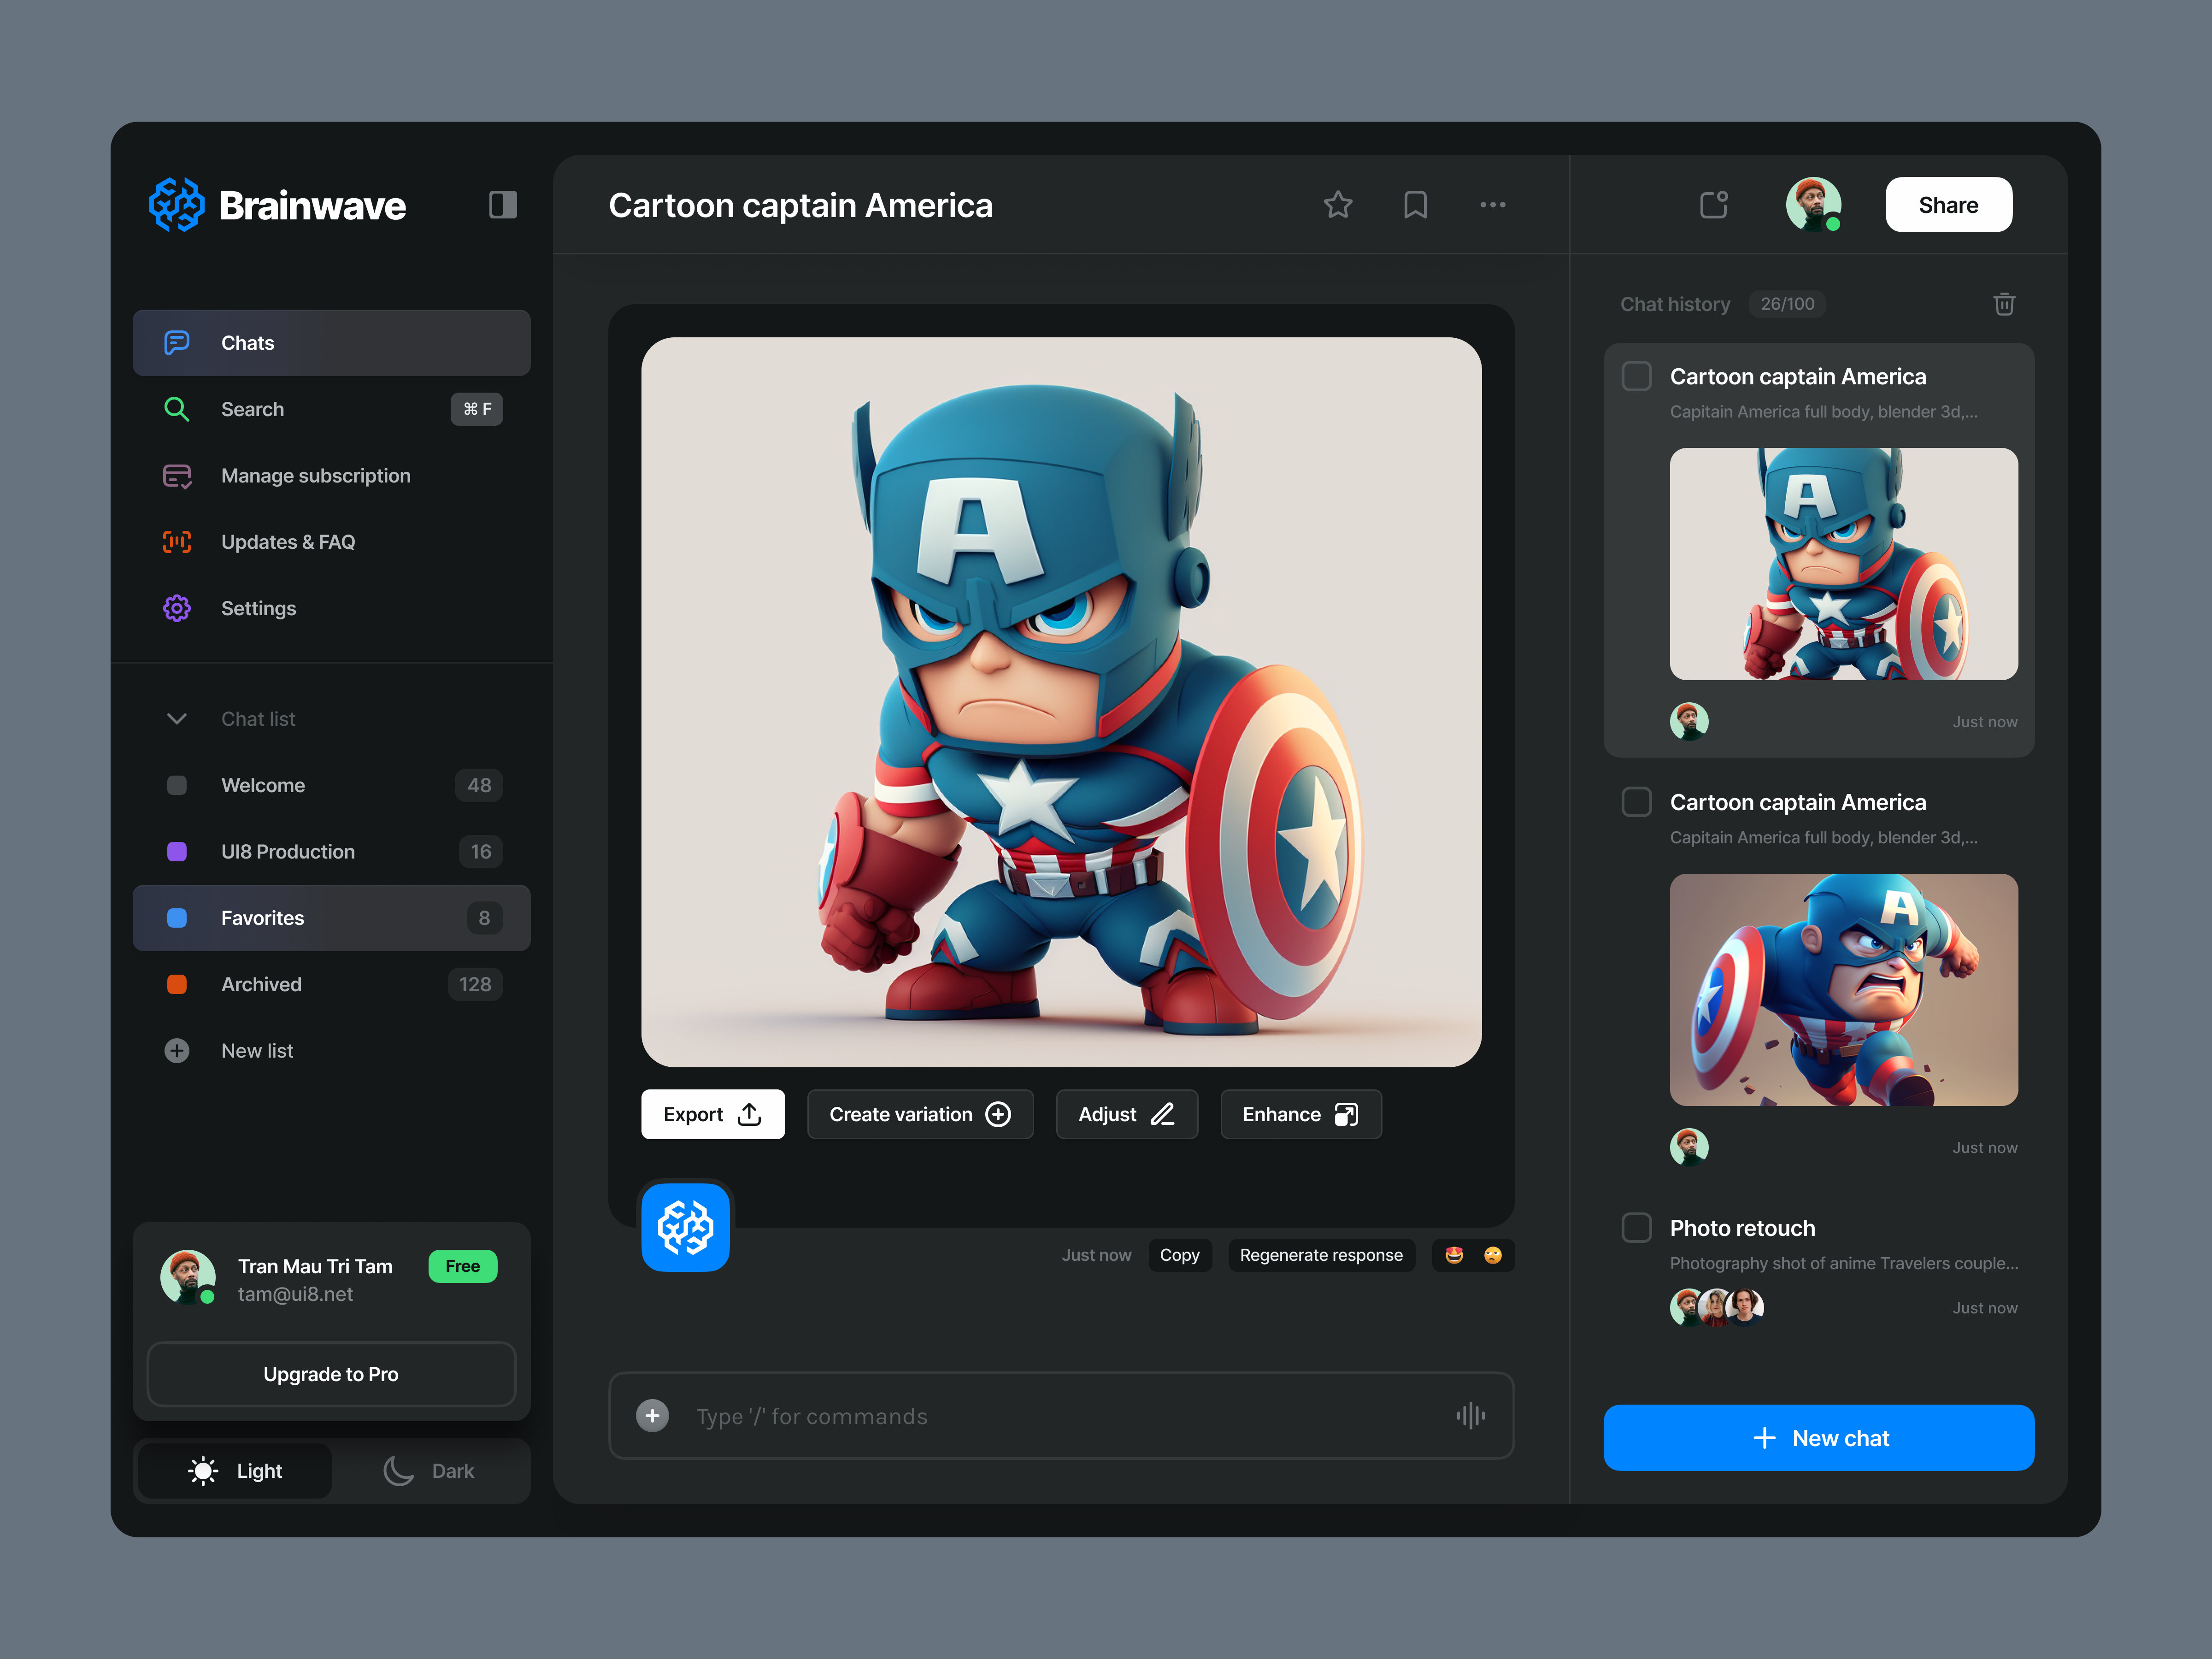
Task: Check the Photo retouch history checkbox
Action: point(1636,1227)
